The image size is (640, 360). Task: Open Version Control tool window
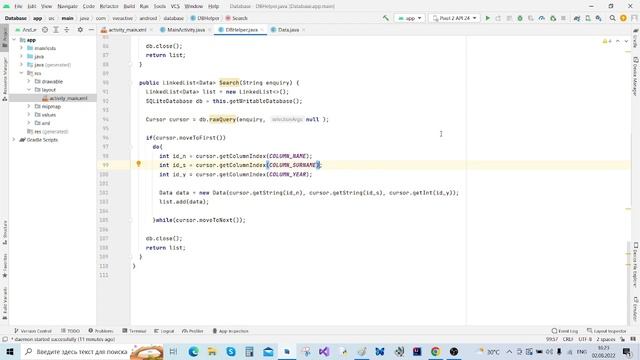coord(33,331)
